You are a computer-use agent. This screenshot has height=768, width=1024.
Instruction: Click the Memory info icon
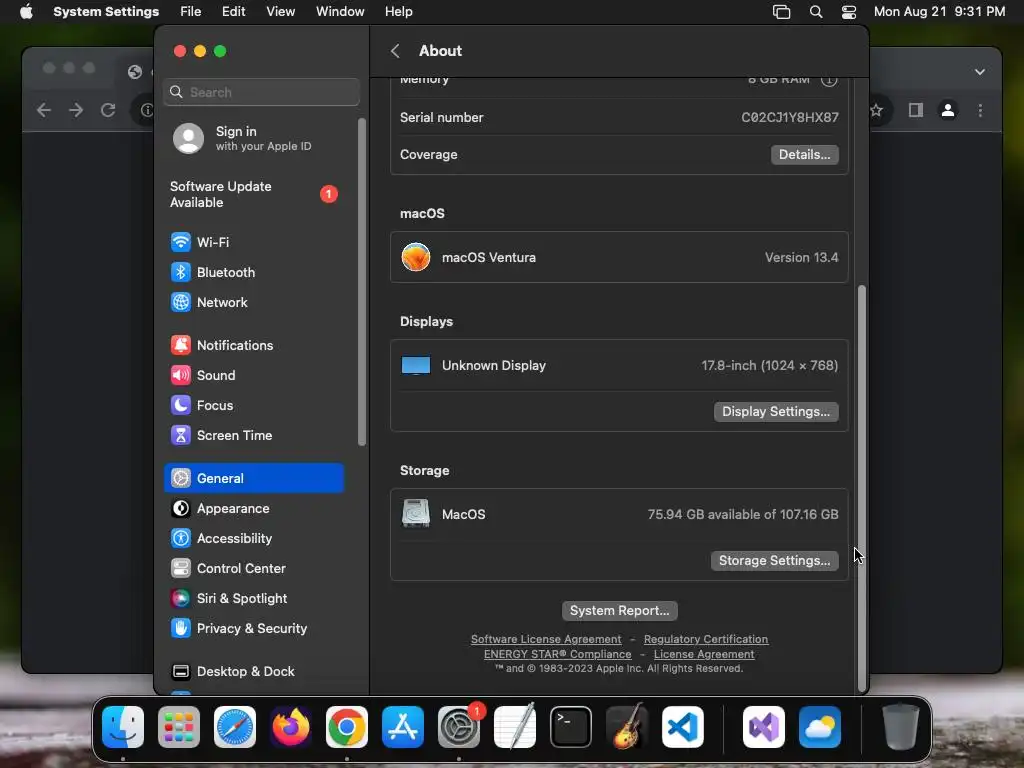pyautogui.click(x=829, y=80)
